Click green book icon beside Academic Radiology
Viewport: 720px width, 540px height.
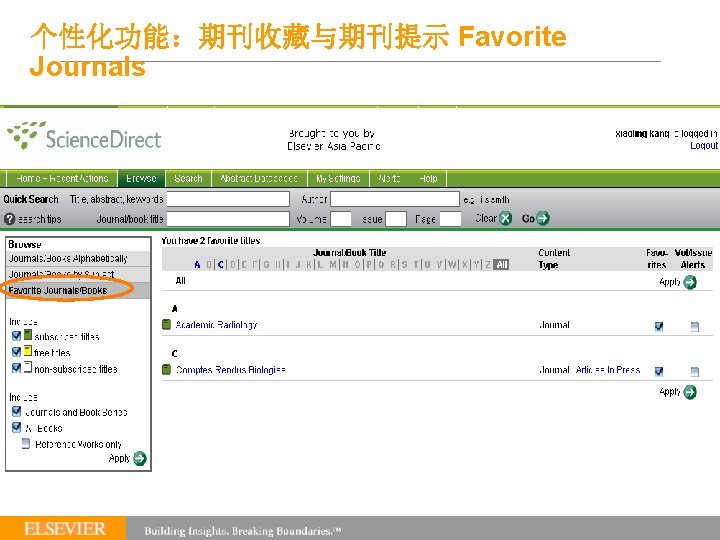point(167,325)
